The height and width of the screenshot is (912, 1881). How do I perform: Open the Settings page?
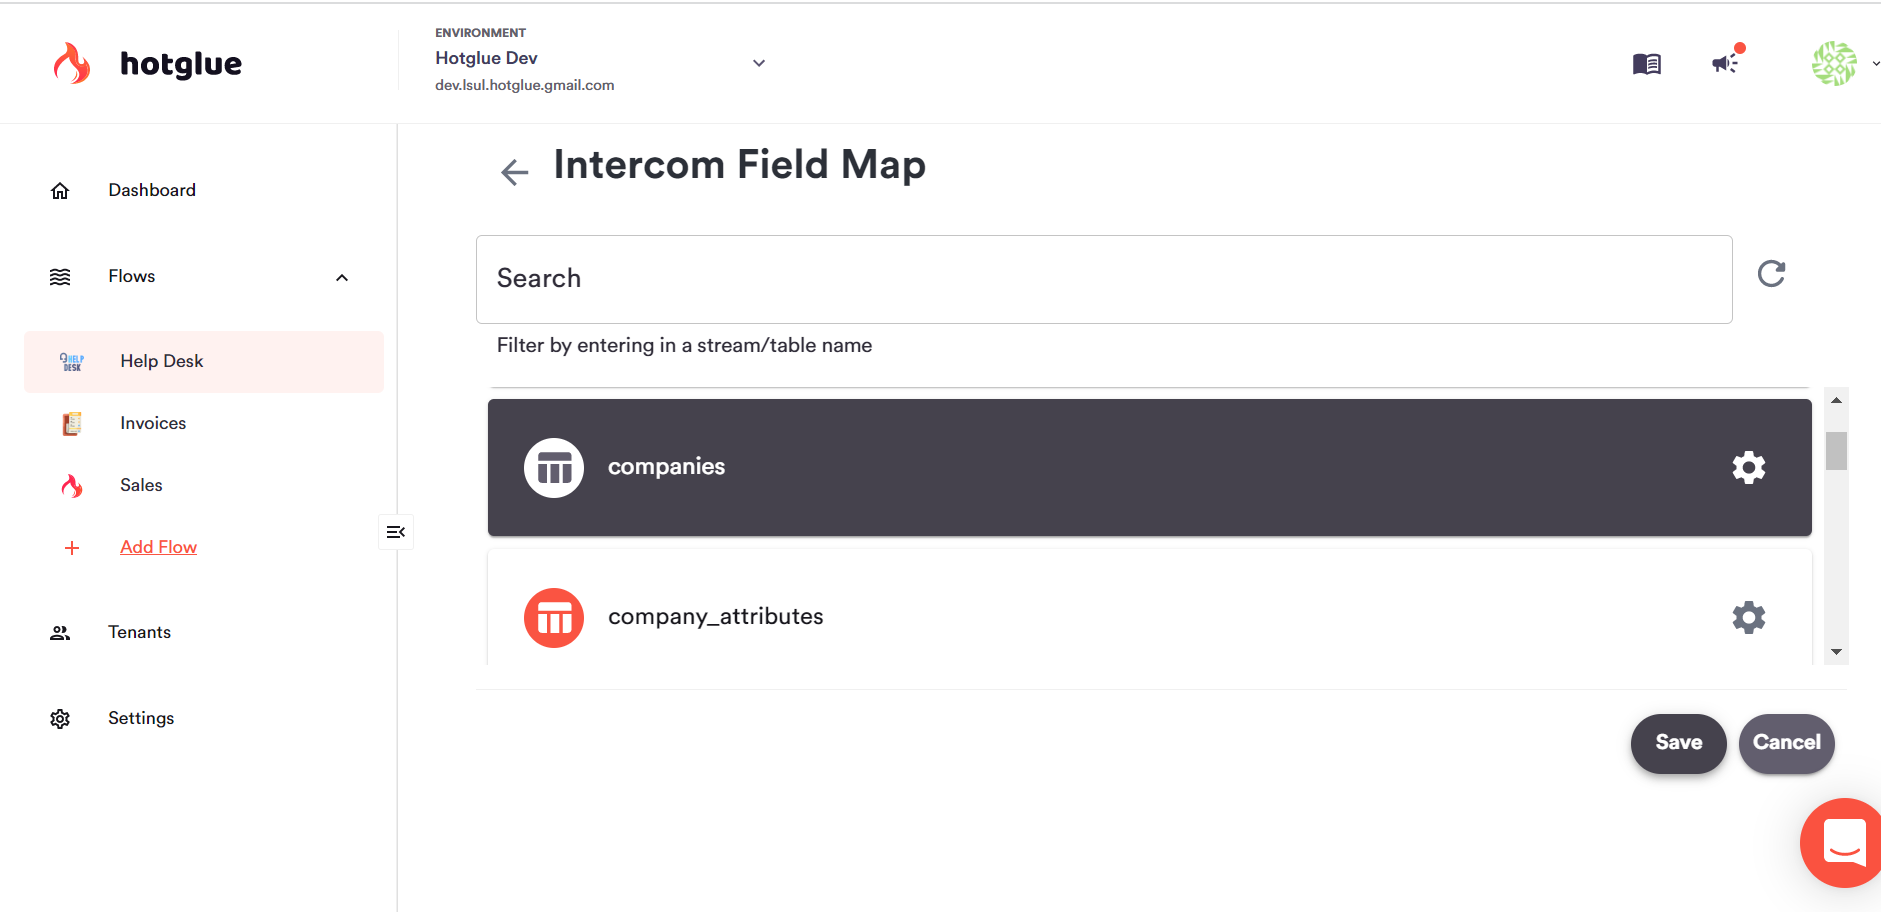coord(141,718)
